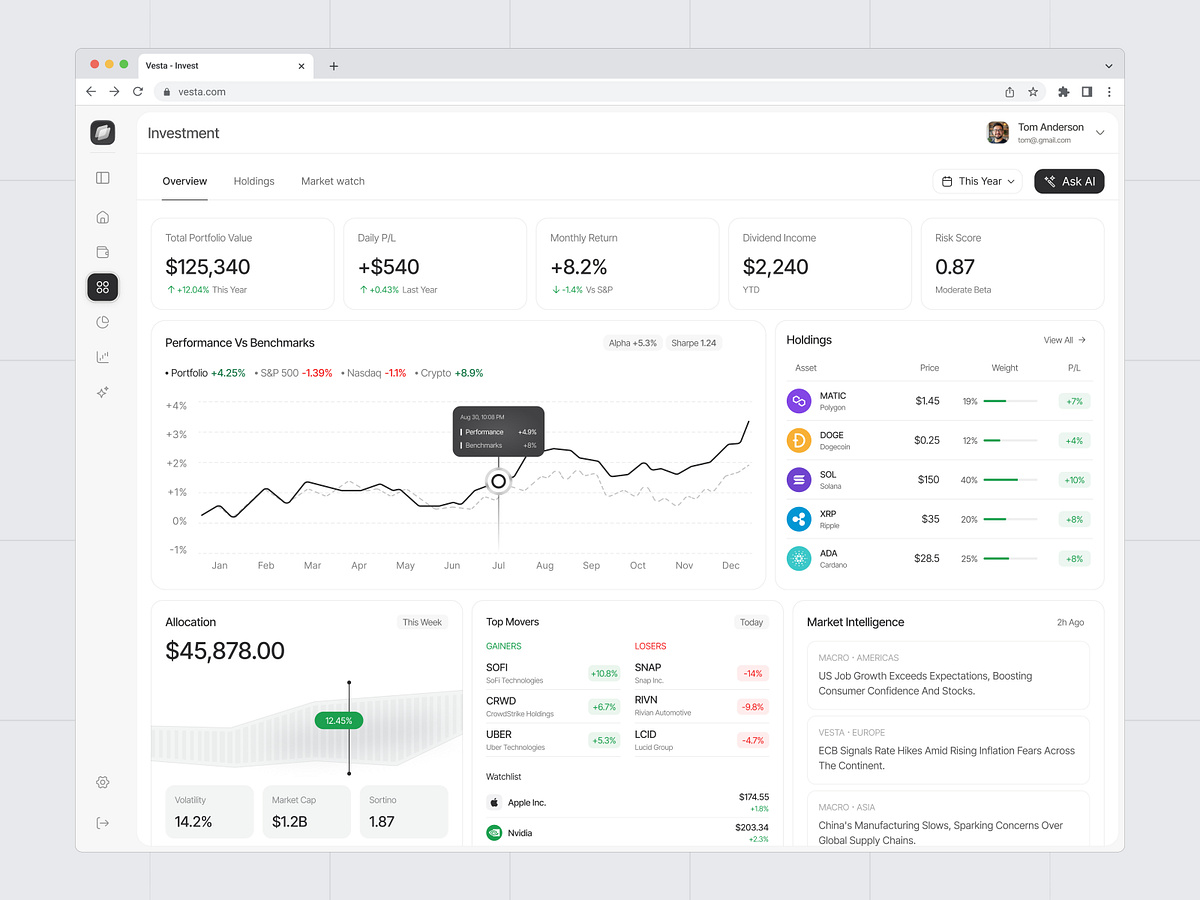Click the Ask AI button
The image size is (1200, 900).
[1069, 181]
